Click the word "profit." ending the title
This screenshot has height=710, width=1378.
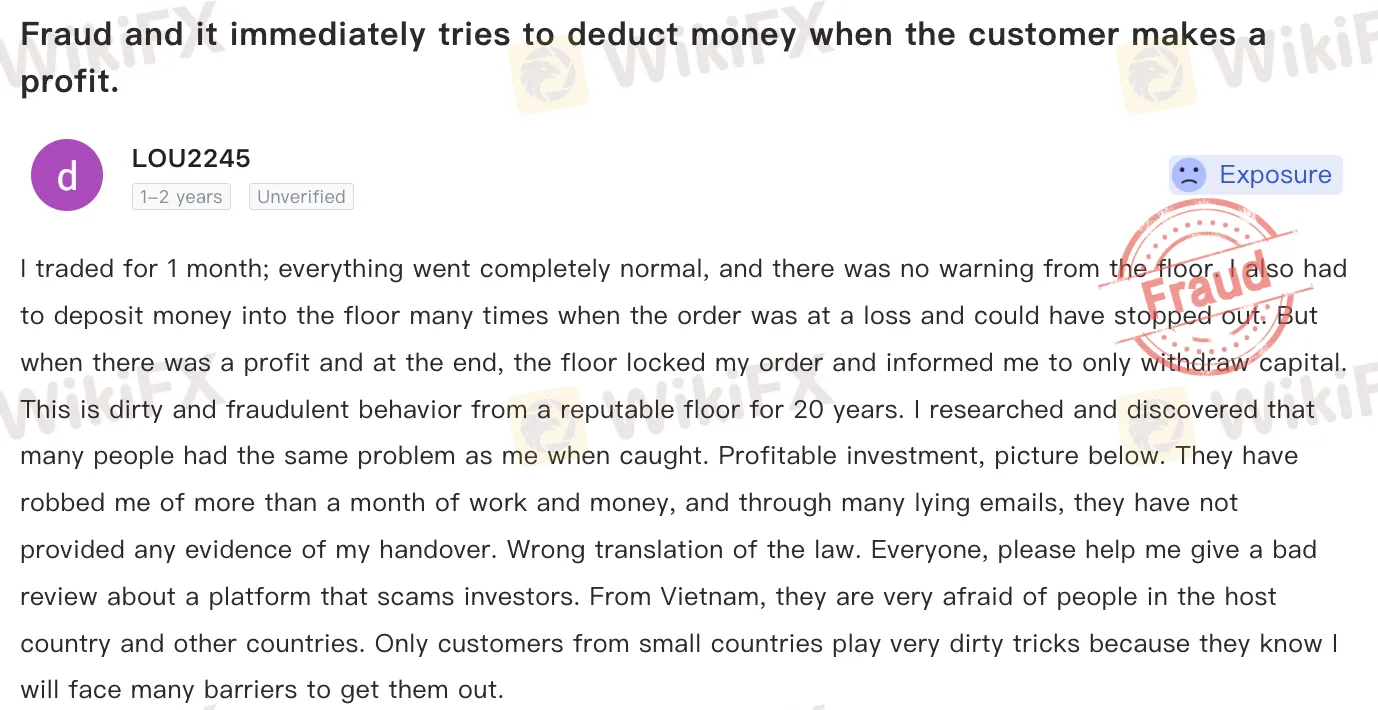click(70, 82)
